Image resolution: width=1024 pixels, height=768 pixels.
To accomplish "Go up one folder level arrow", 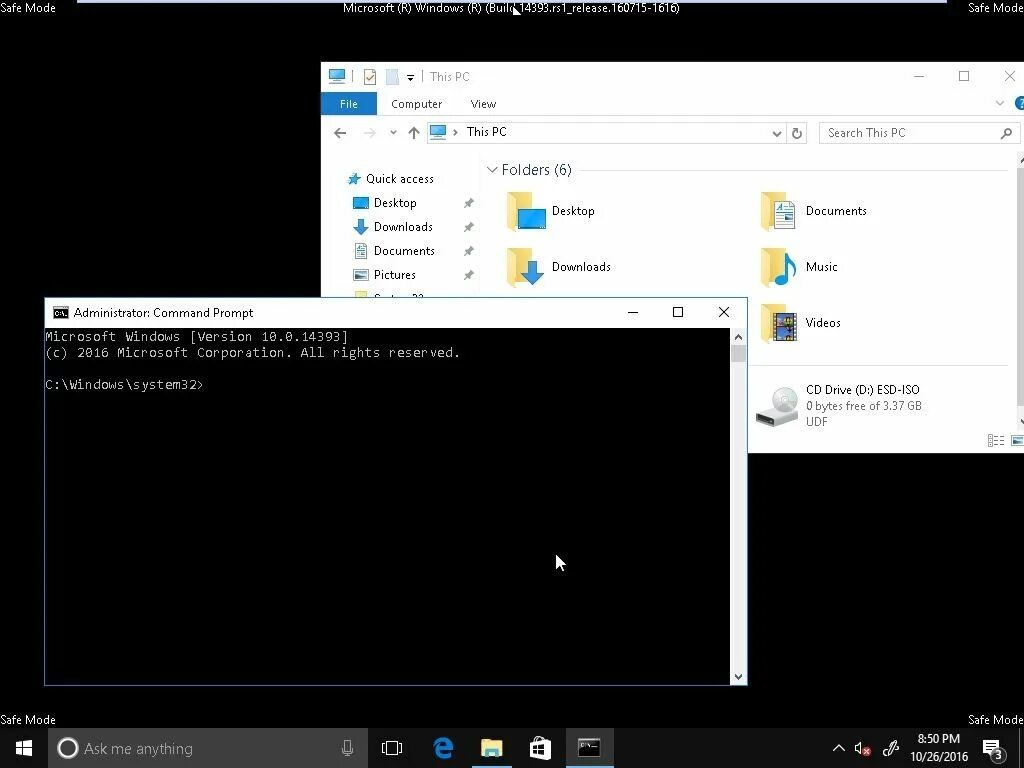I will click(x=413, y=133).
